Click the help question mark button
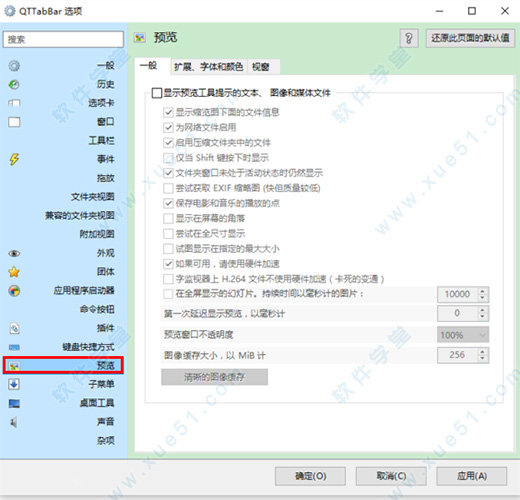Screen dimensions: 520x500 (x=409, y=39)
